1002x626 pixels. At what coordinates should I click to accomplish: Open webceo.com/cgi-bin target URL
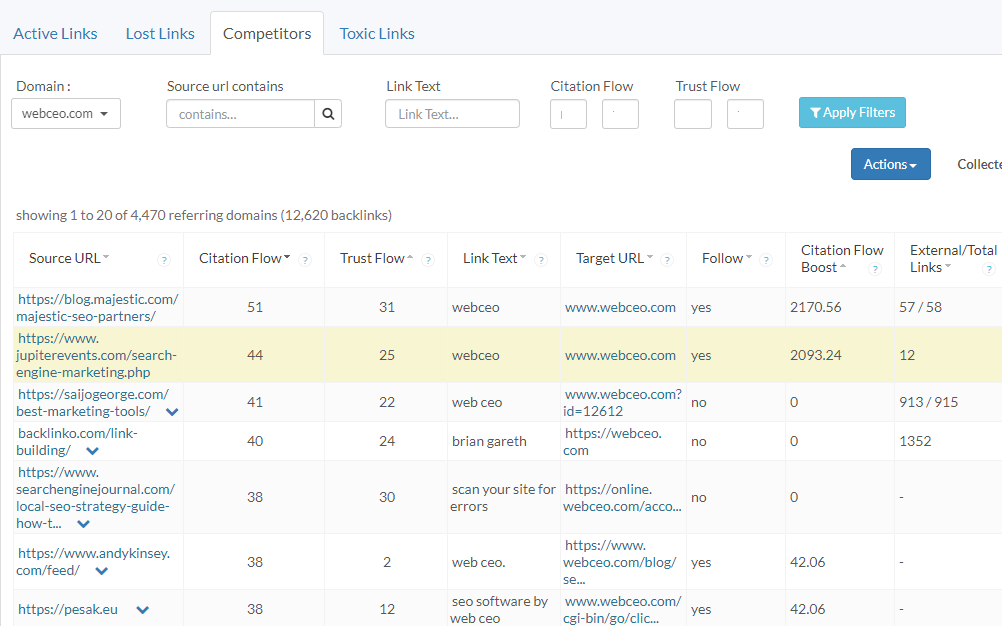pyautogui.click(x=622, y=609)
